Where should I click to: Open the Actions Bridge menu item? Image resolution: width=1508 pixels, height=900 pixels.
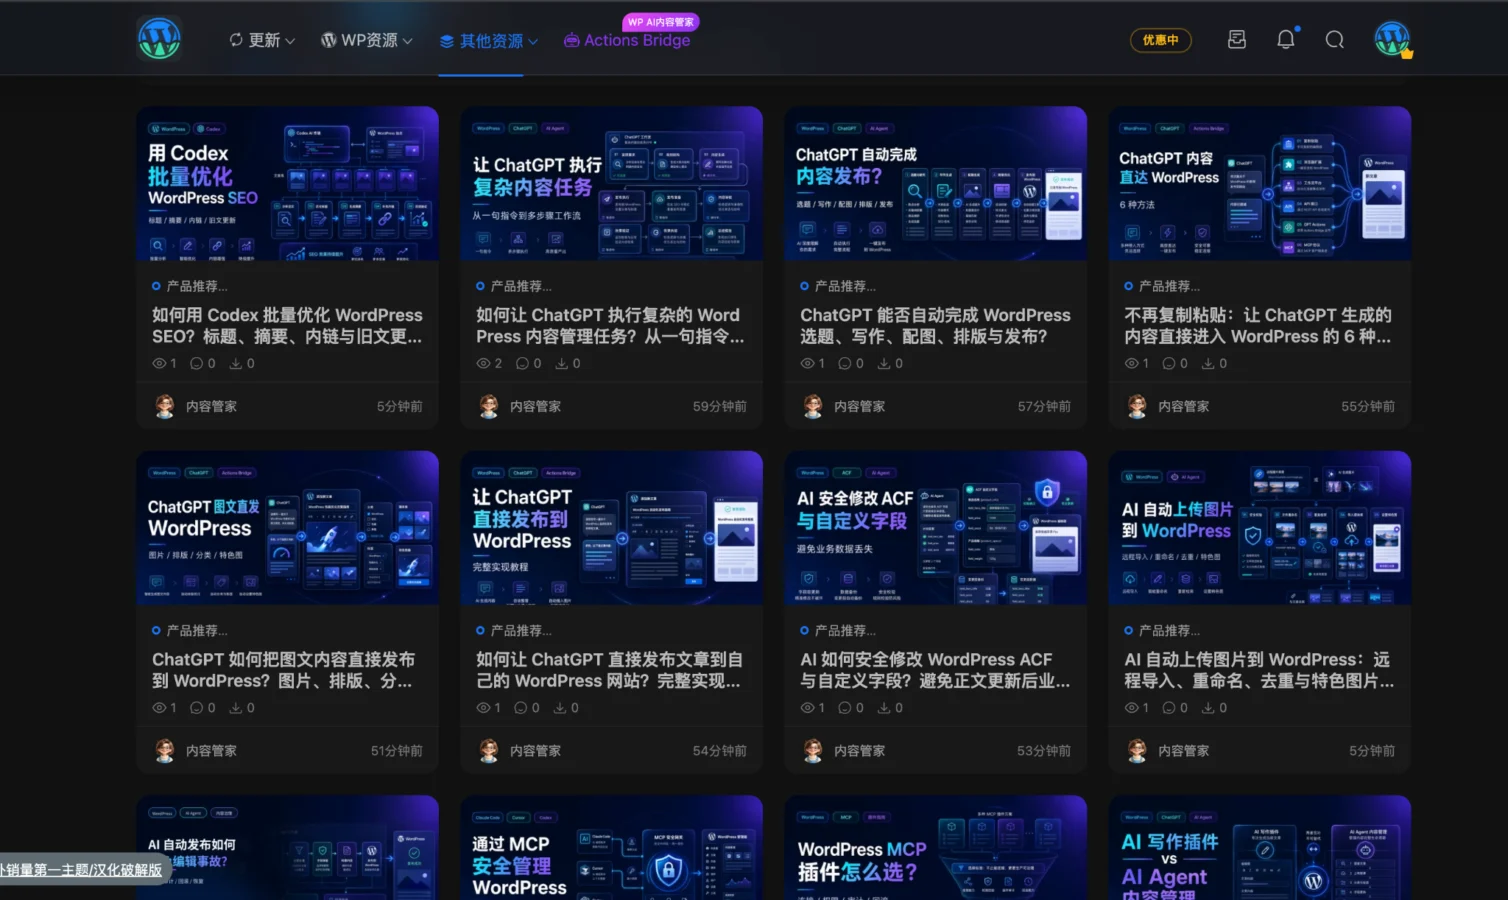pyautogui.click(x=627, y=40)
